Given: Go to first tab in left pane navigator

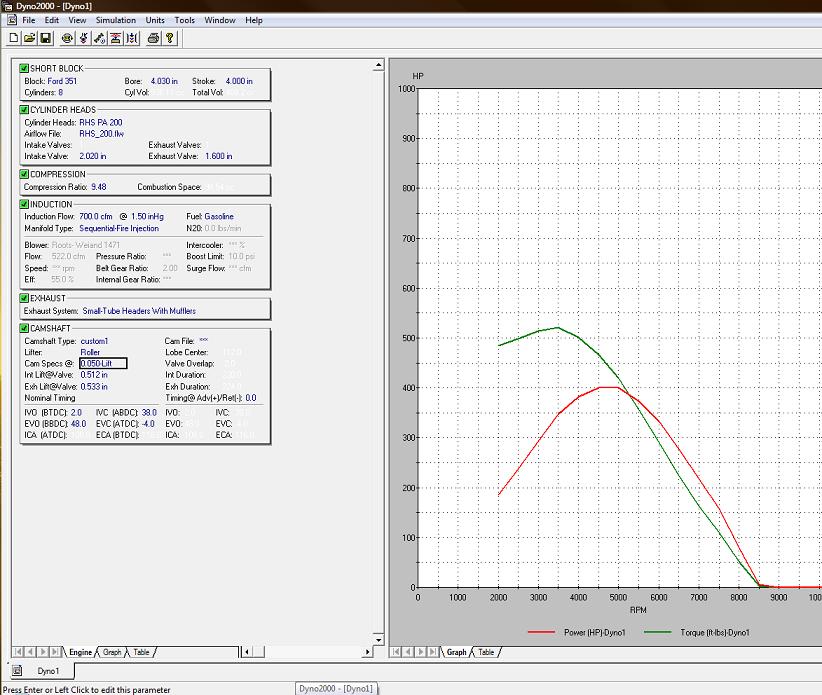Looking at the screenshot, I should (x=18, y=652).
